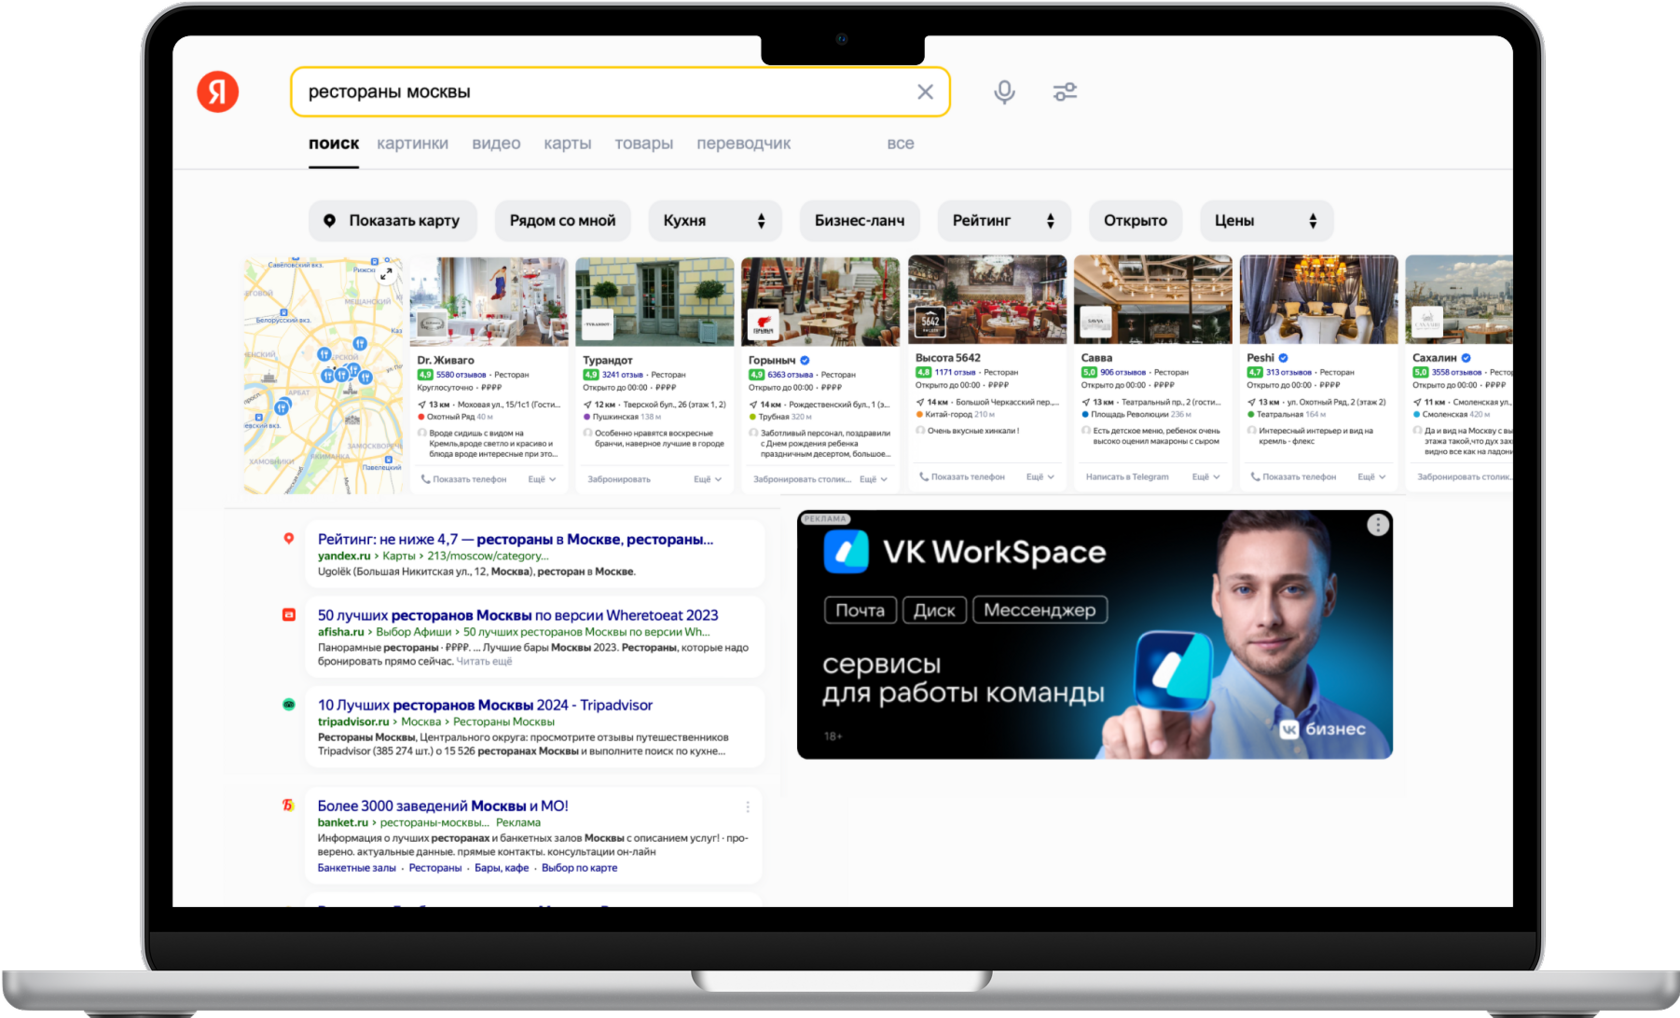Switch to the 'карты' tab
The image size is (1680, 1018).
pyautogui.click(x=567, y=143)
